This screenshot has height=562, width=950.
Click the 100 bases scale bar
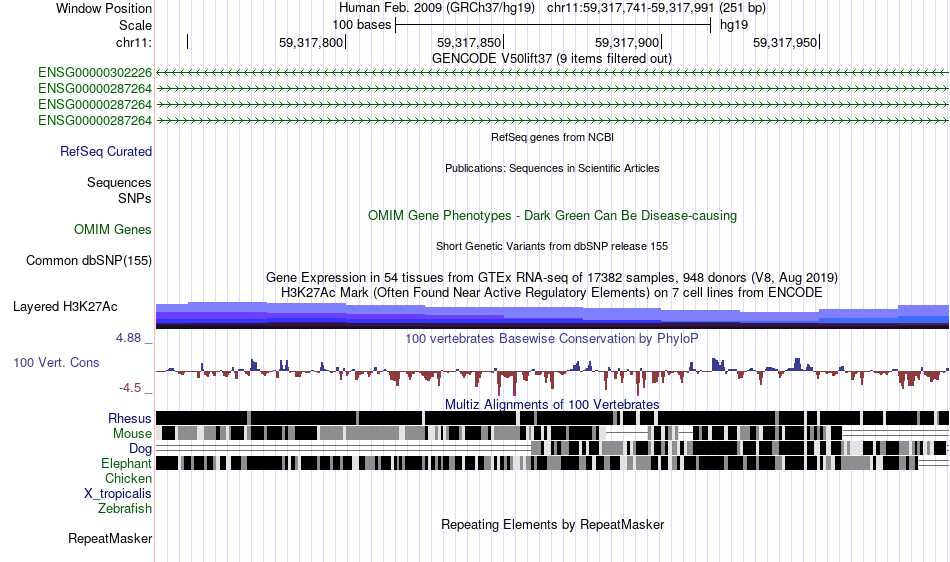coord(553,25)
